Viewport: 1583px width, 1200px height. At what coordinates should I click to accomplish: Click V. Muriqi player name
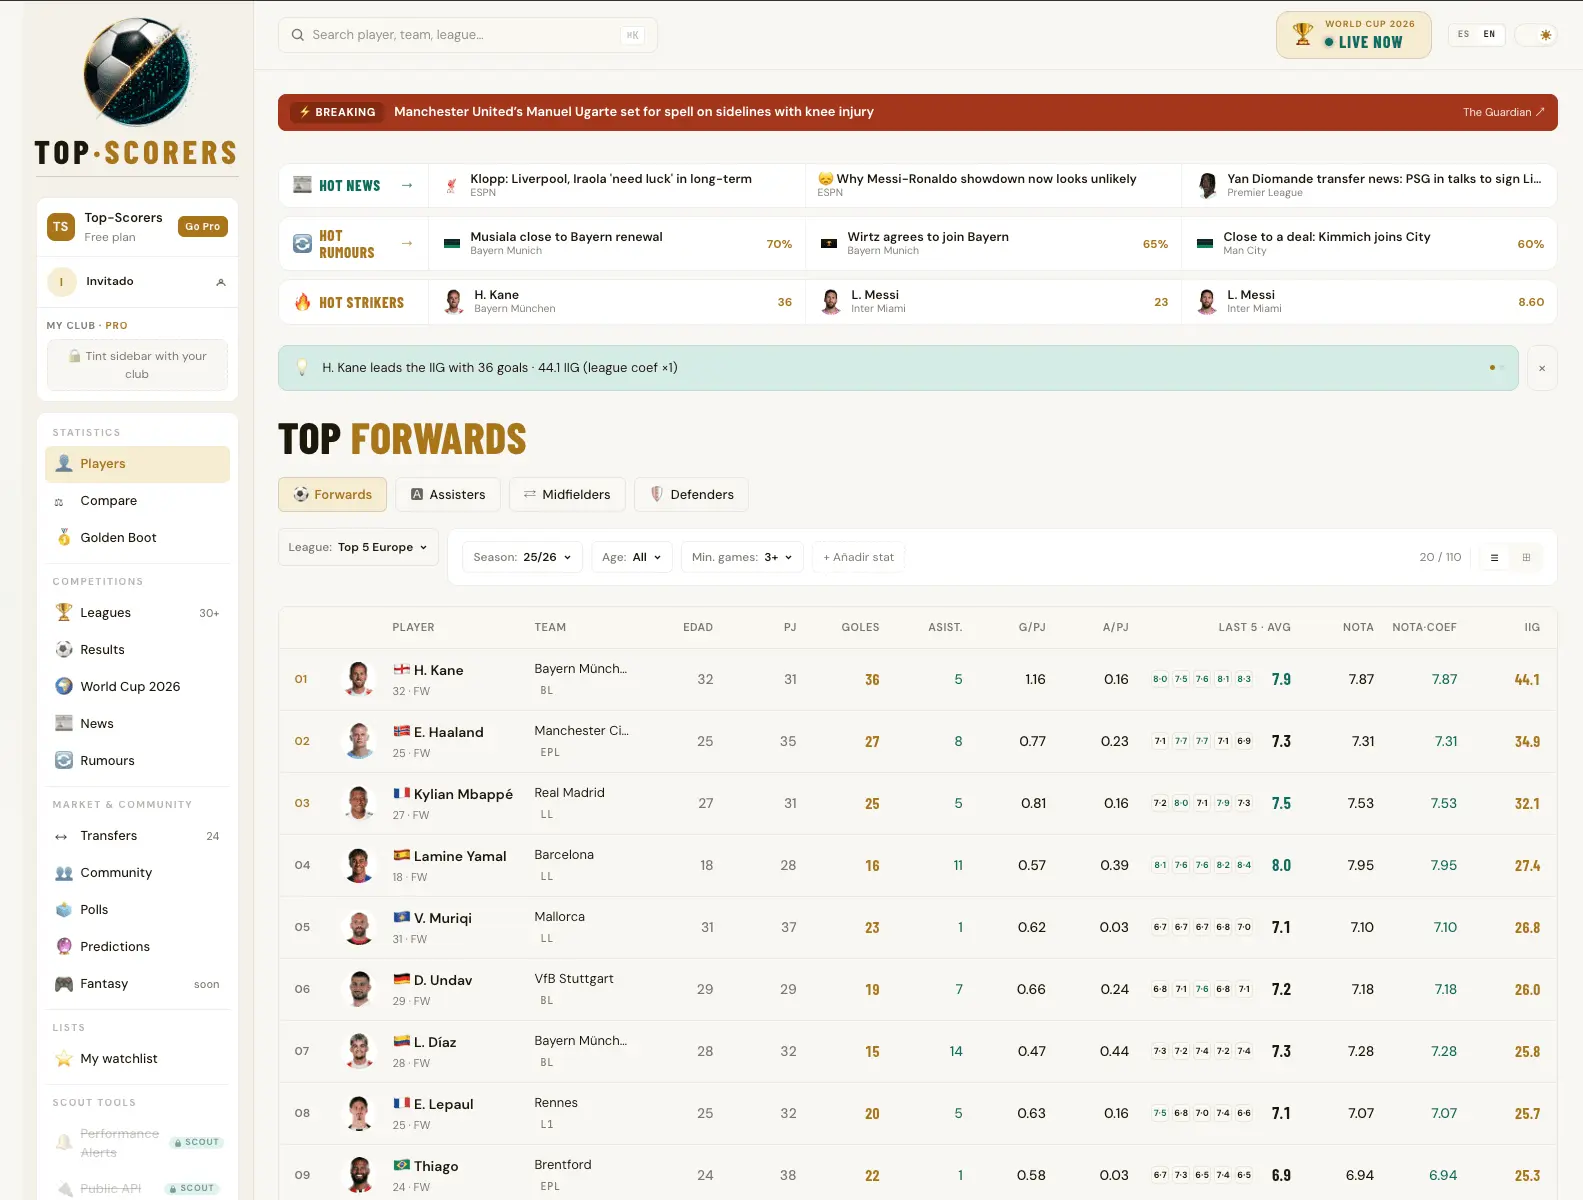coord(443,918)
